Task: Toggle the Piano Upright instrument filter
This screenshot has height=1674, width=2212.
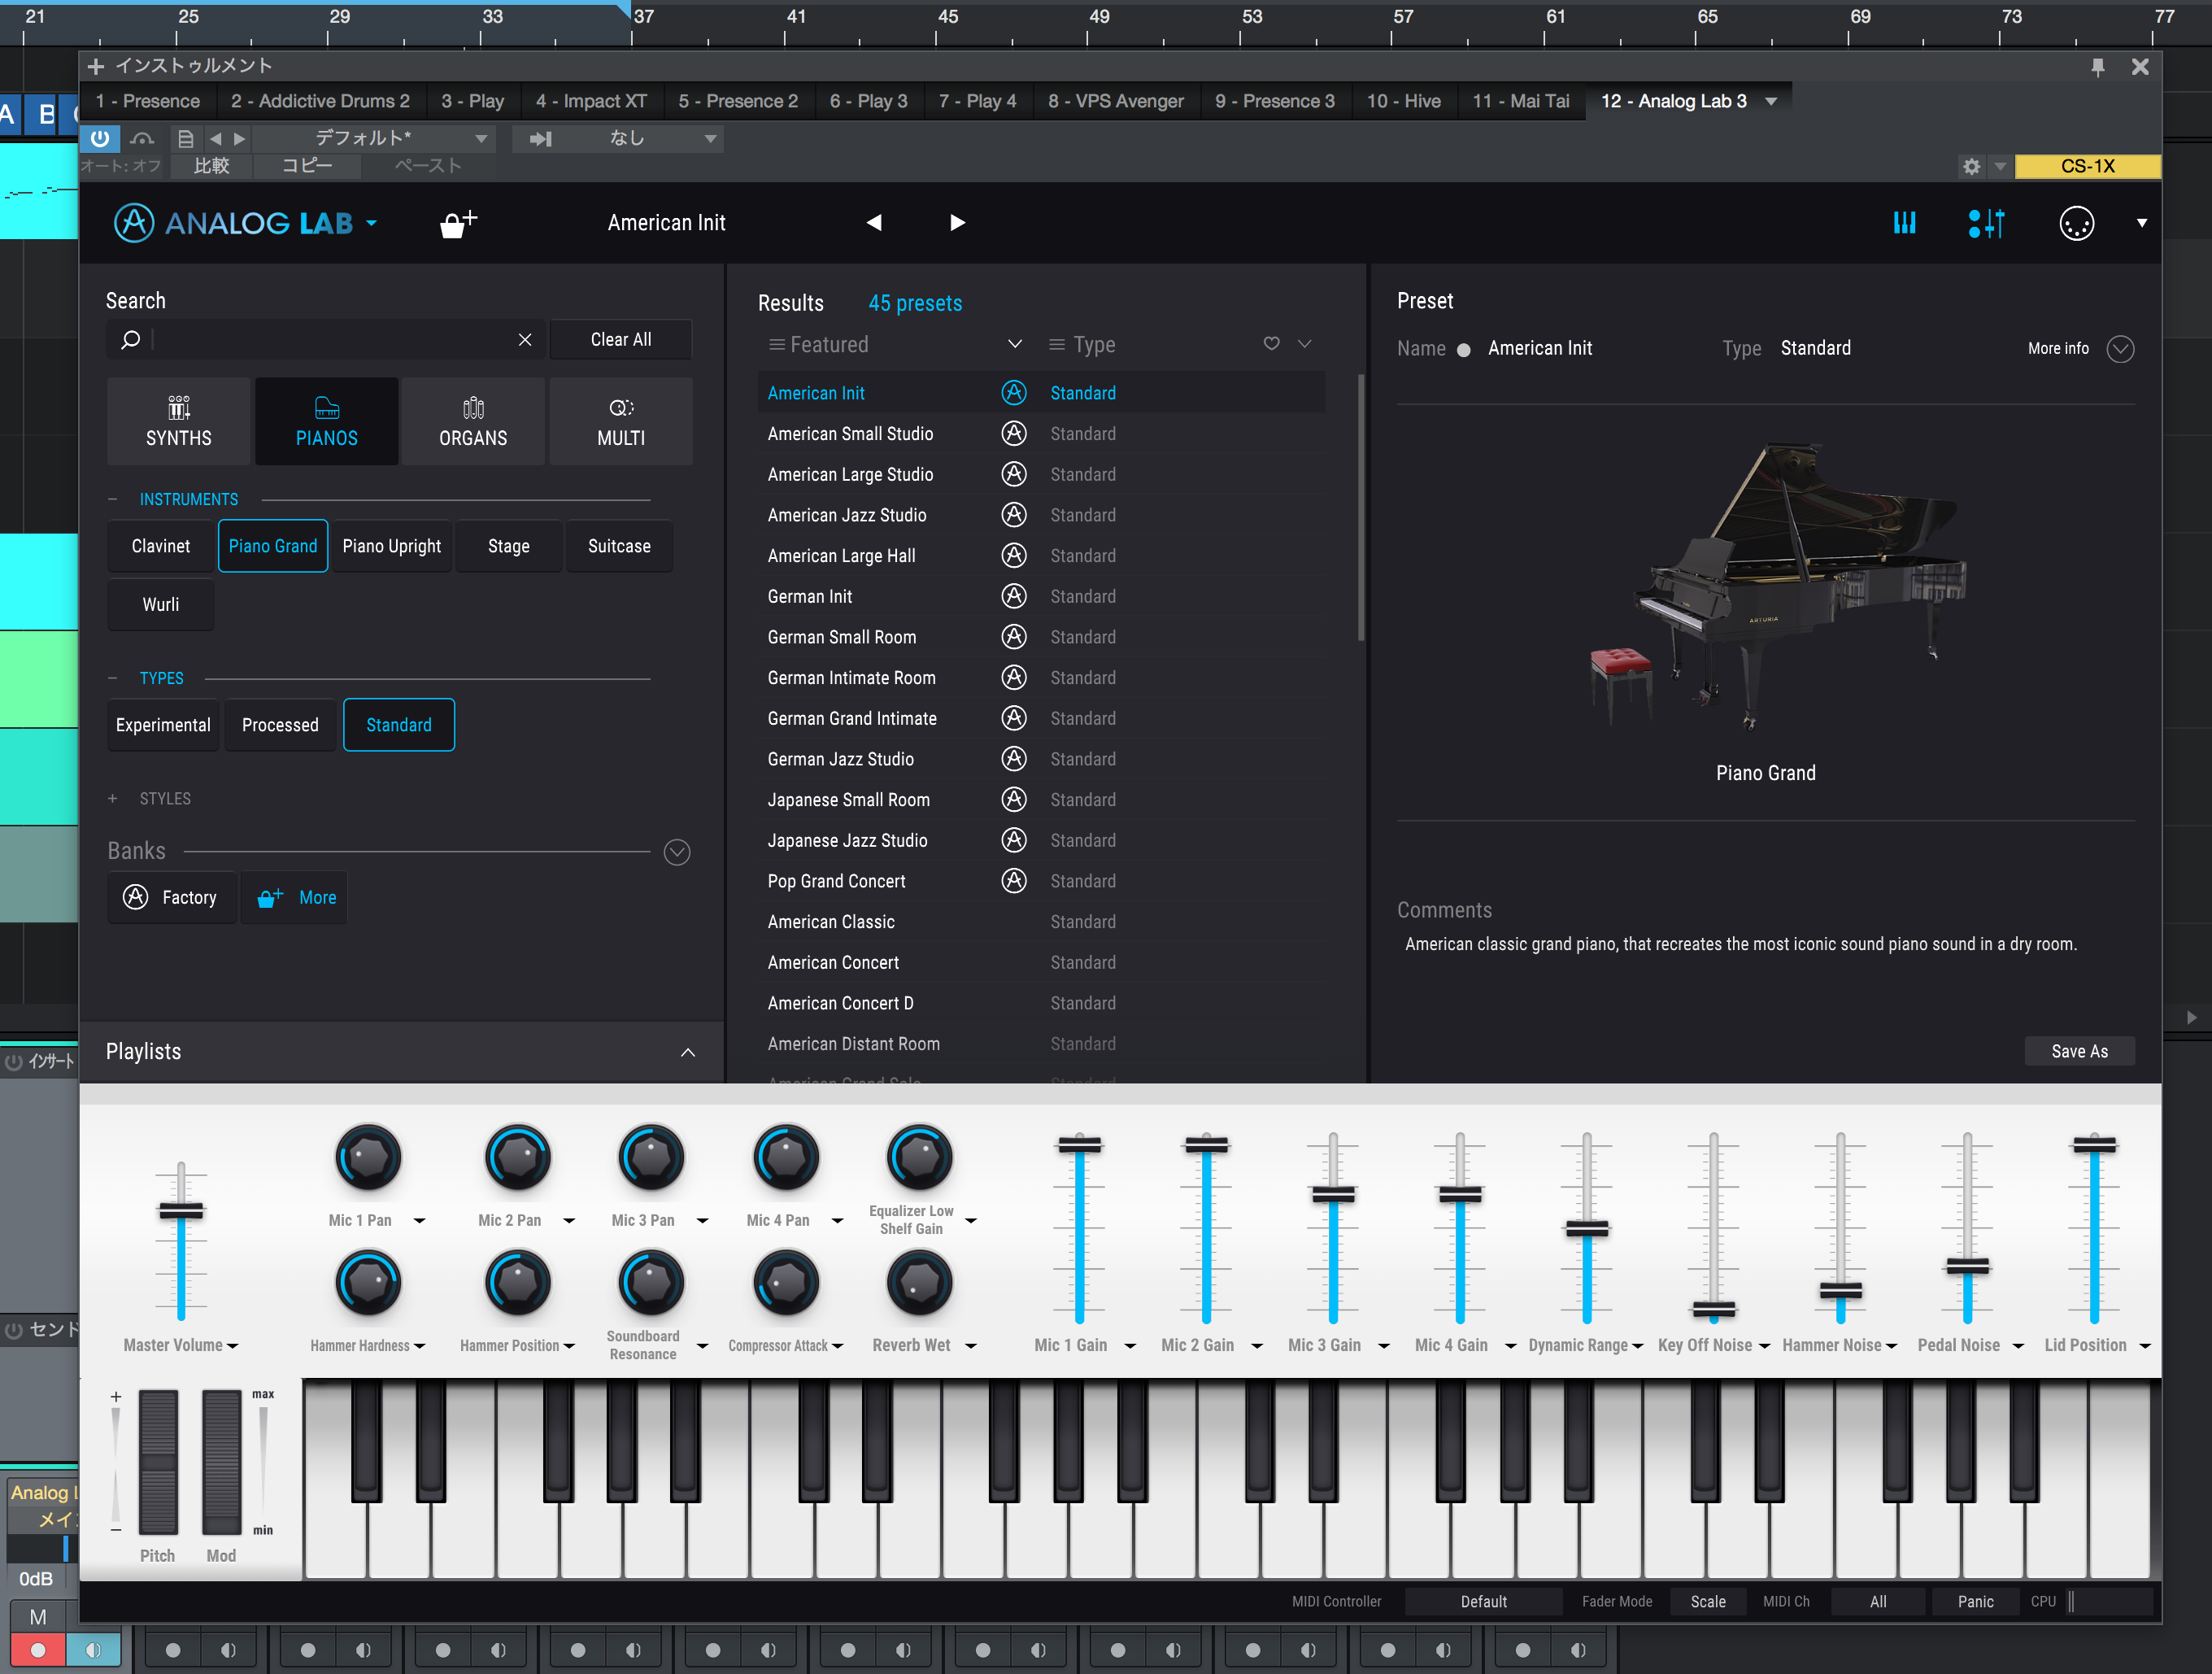Action: tap(391, 546)
